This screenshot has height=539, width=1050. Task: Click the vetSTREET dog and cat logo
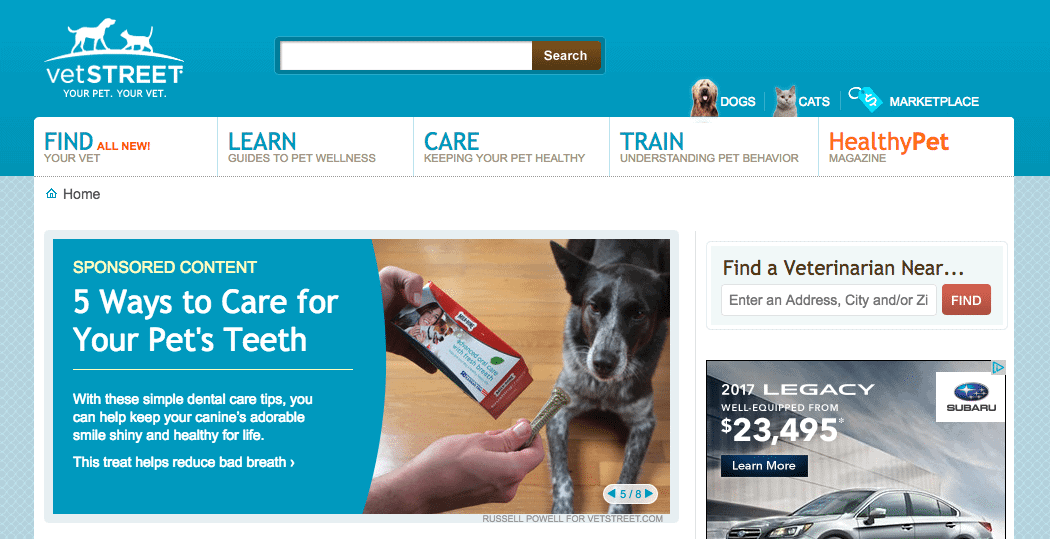coord(114,58)
